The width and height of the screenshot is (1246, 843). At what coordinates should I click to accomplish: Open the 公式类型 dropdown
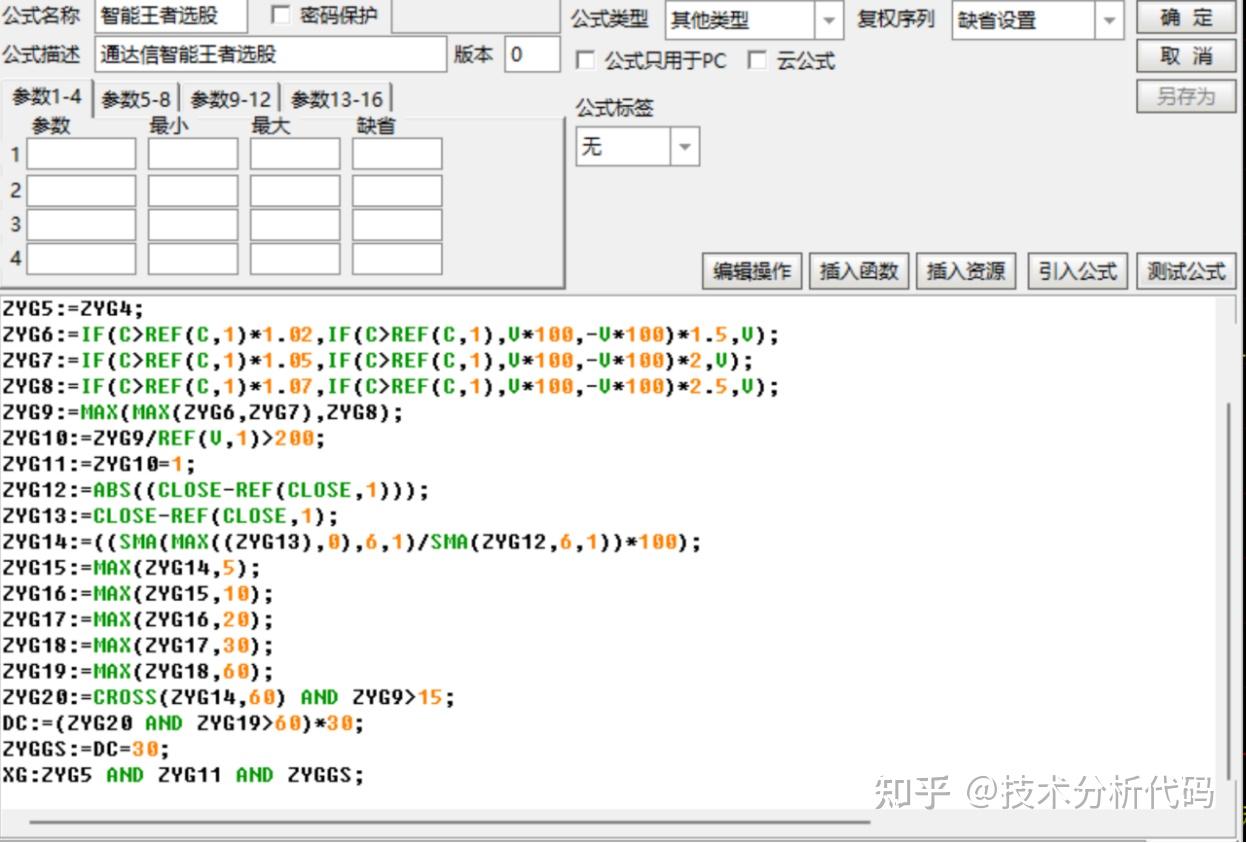point(829,20)
